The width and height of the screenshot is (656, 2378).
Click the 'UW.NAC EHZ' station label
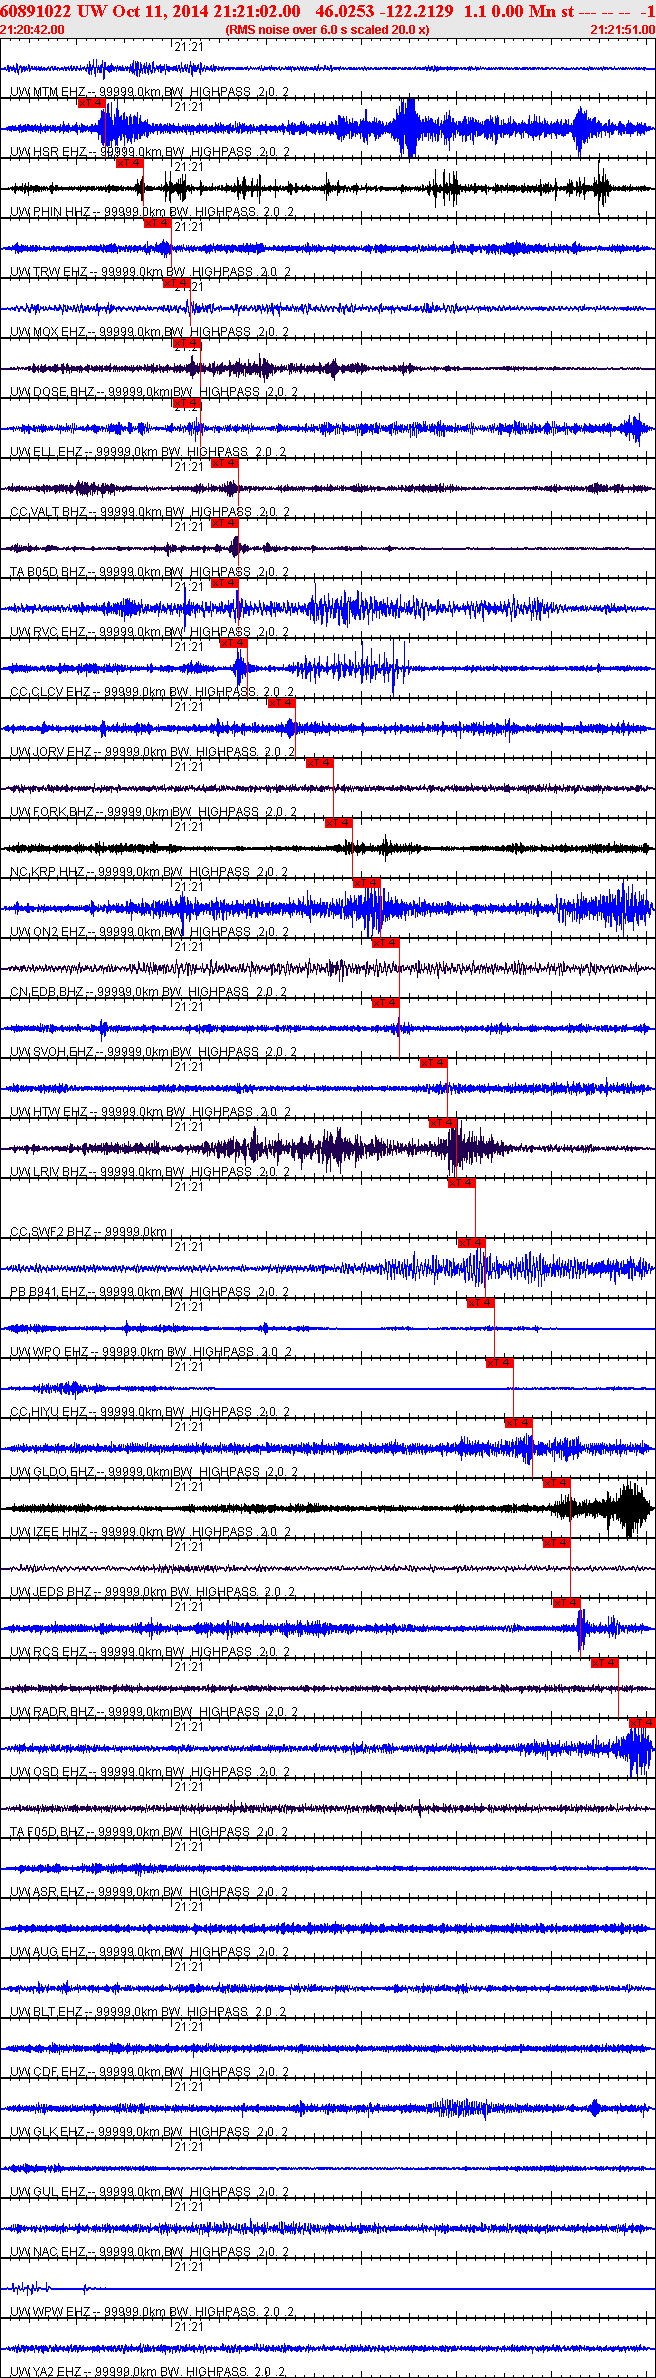click(48, 2252)
